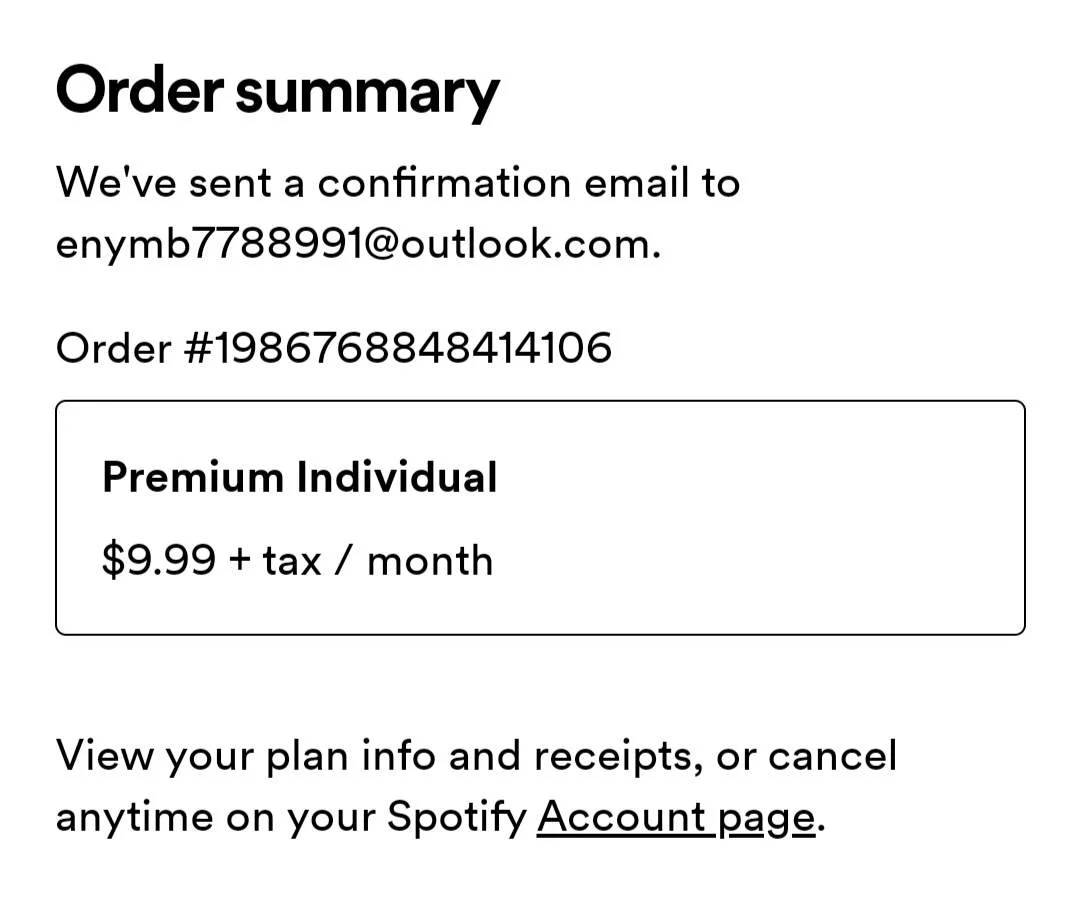Click order number #1986768848414106
1073x911 pixels.
click(x=398, y=348)
